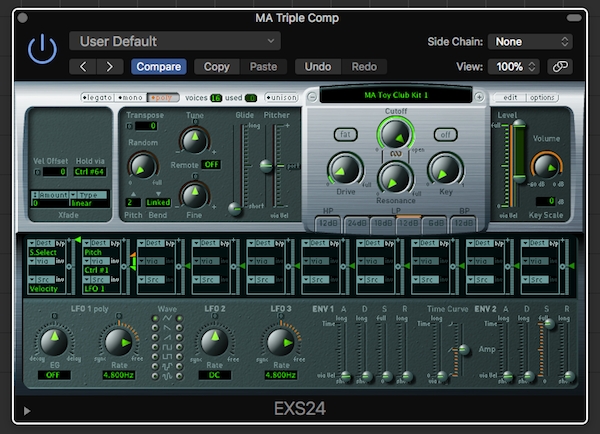Open Src menu showing LFO 1

(96, 280)
